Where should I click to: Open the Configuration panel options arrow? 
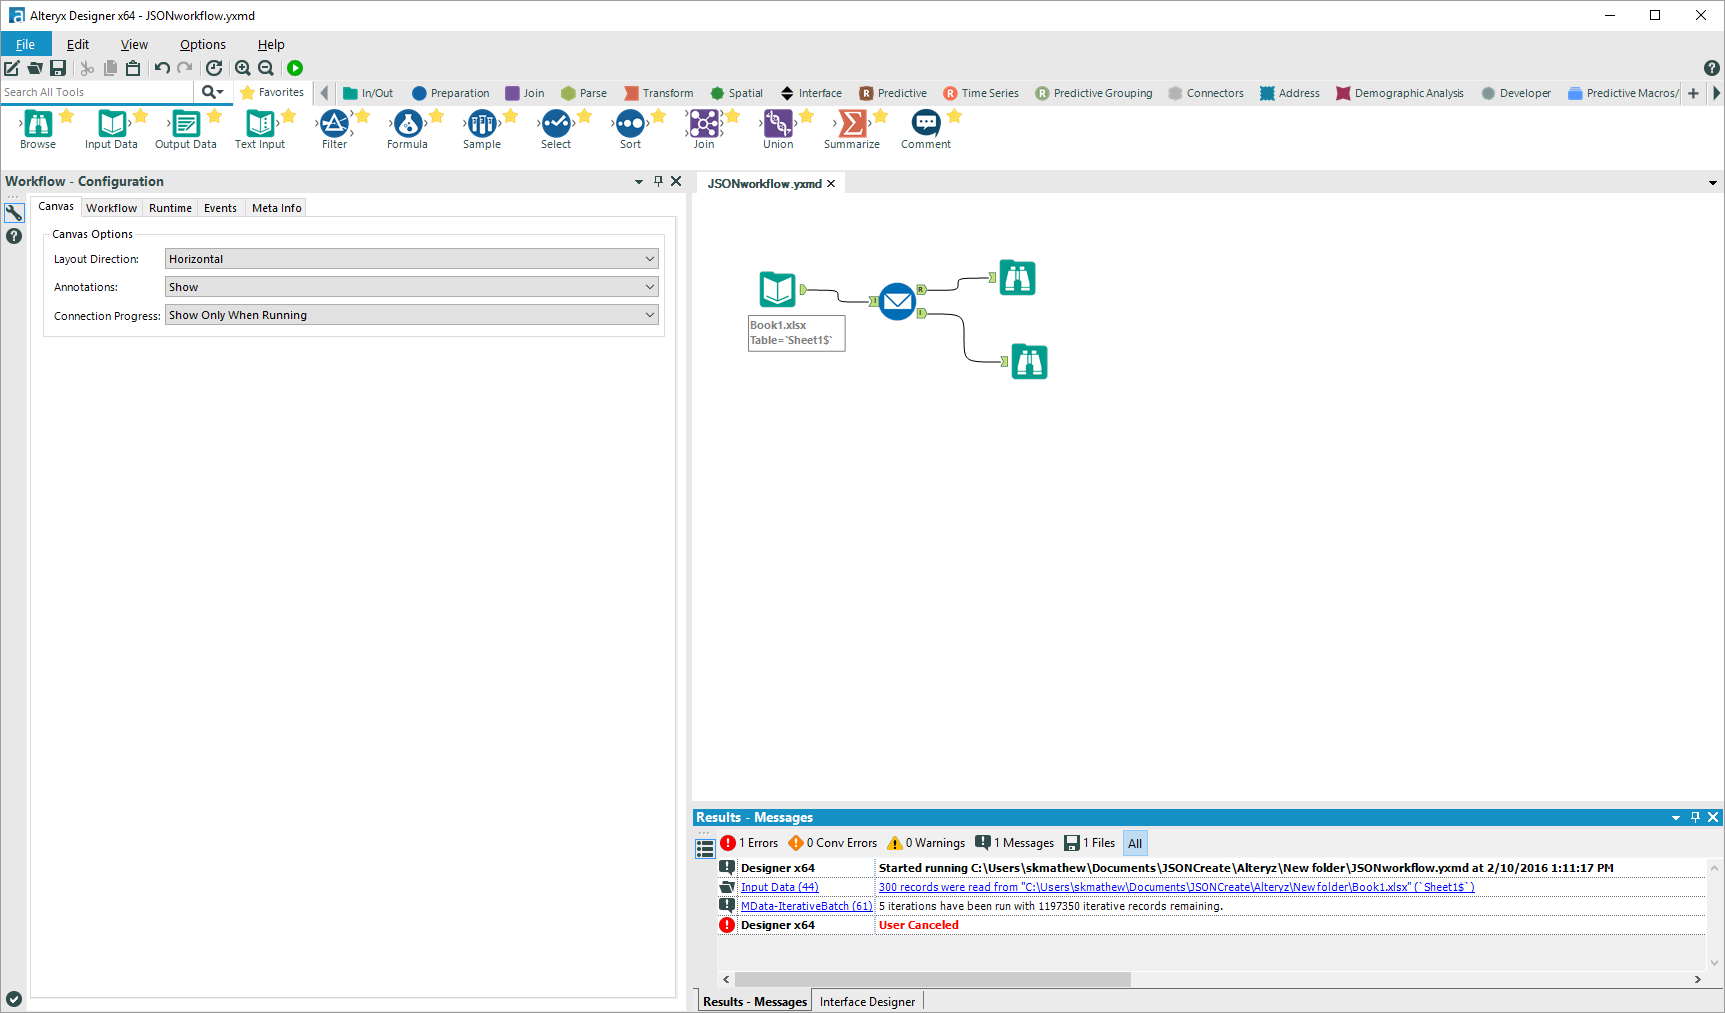(639, 182)
